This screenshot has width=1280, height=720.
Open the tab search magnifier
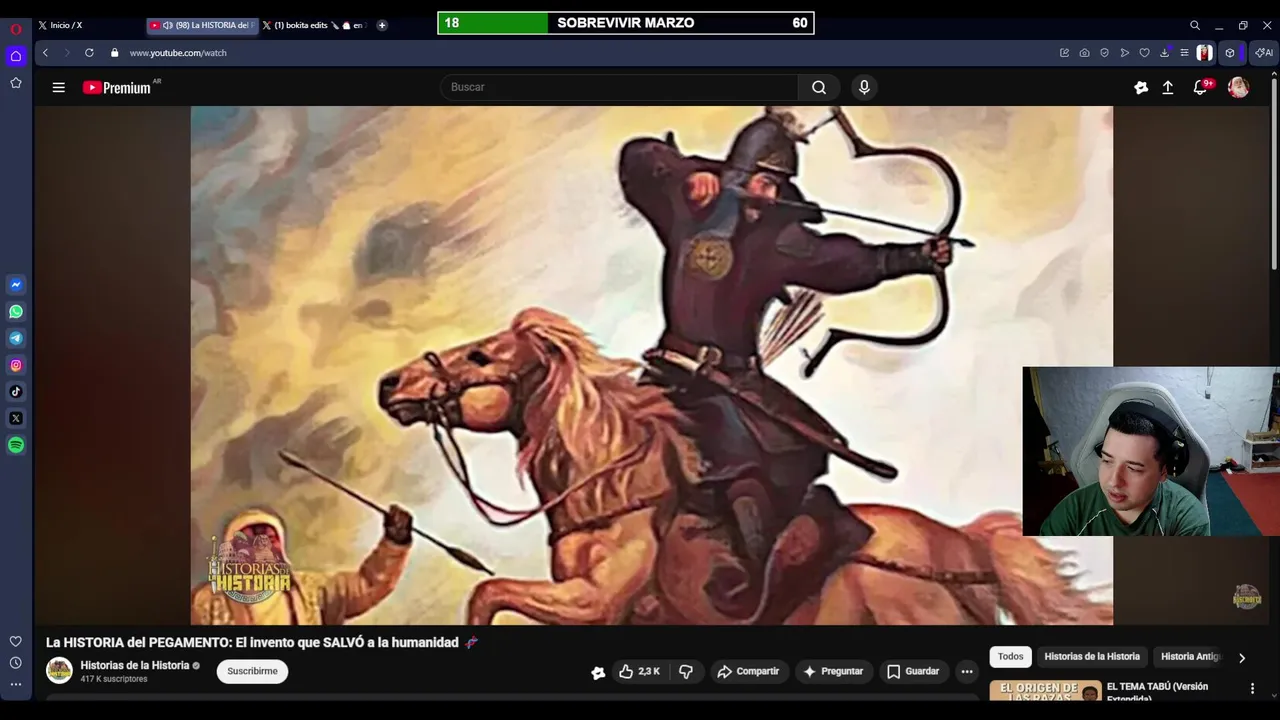coord(1195,25)
